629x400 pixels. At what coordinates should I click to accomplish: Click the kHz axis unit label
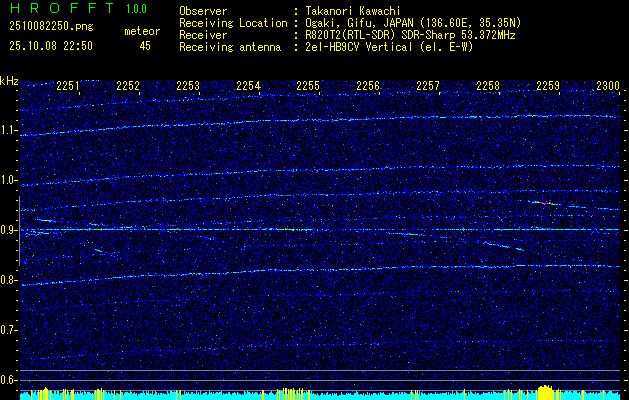click(9, 81)
